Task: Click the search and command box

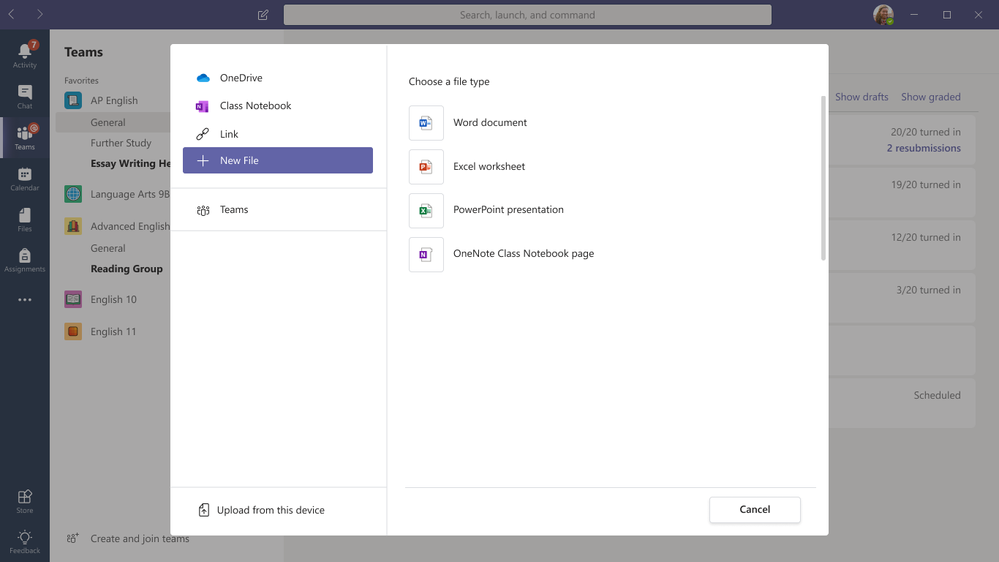Action: click(x=527, y=15)
